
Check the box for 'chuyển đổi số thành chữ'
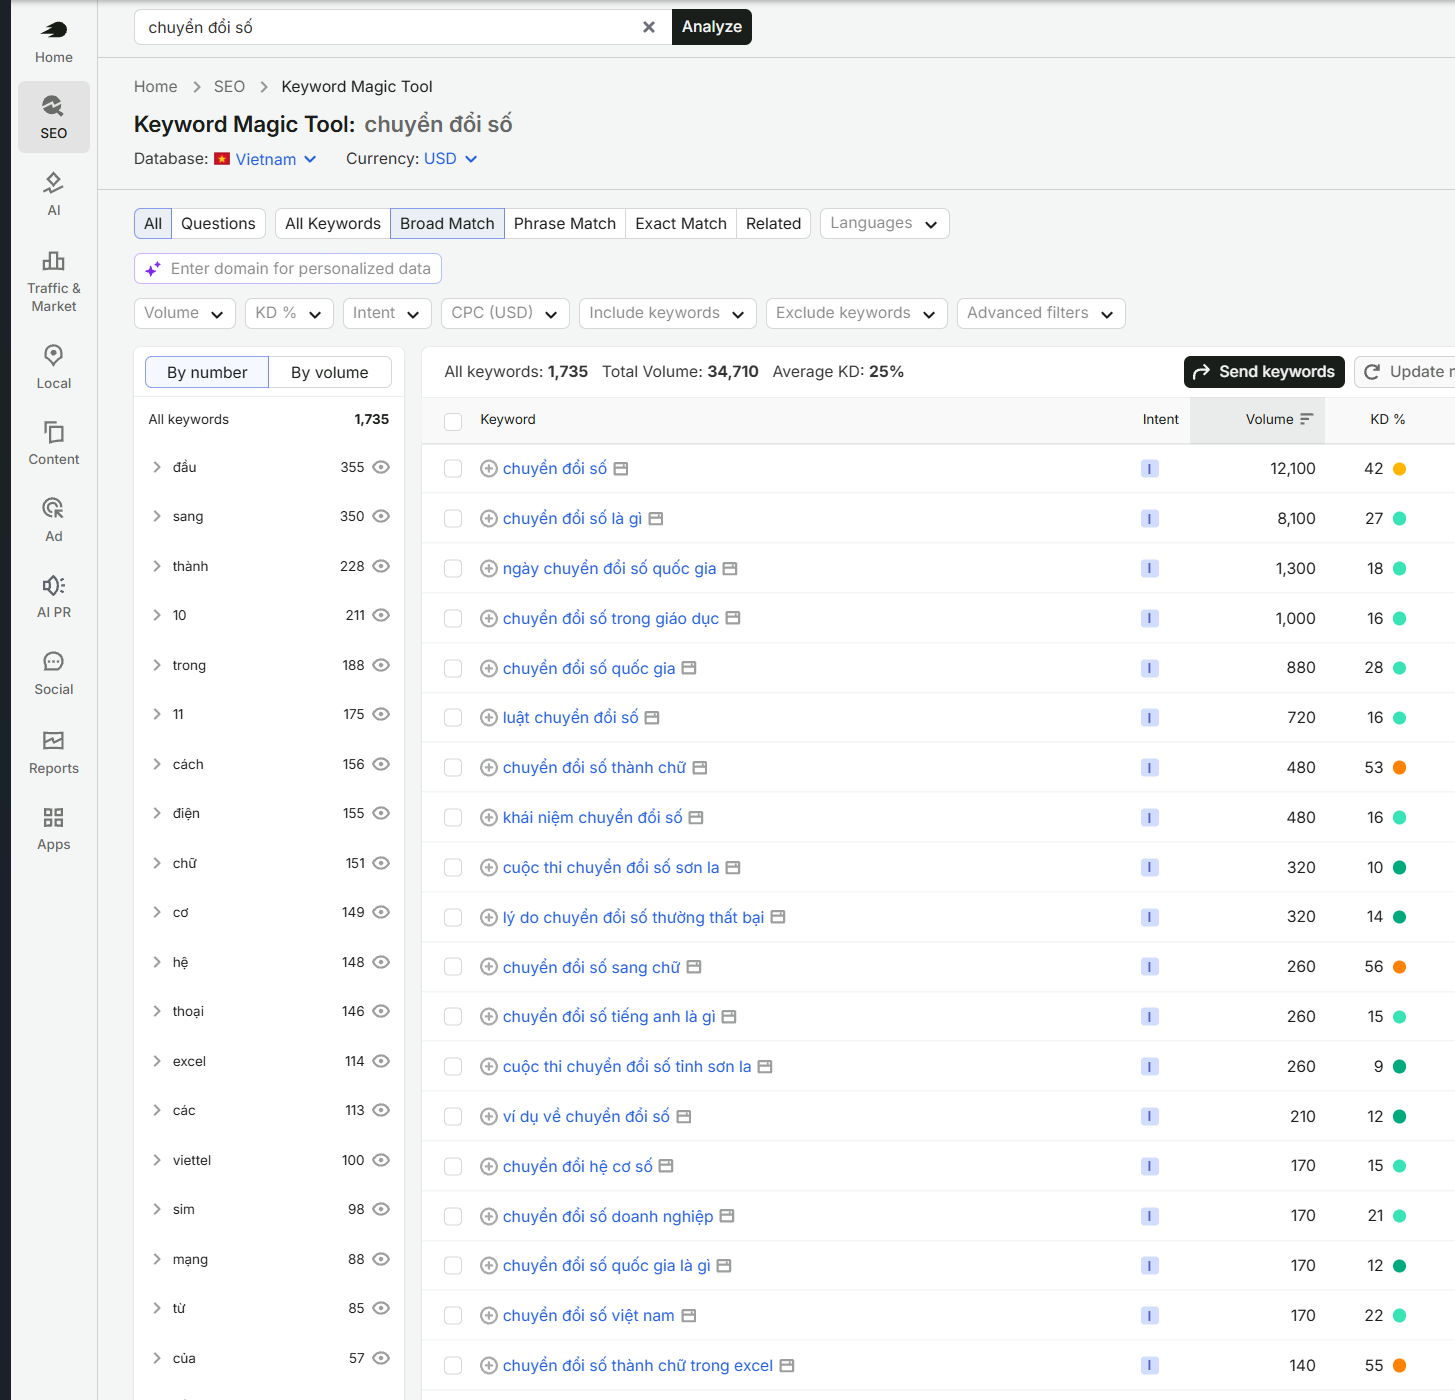pos(453,768)
